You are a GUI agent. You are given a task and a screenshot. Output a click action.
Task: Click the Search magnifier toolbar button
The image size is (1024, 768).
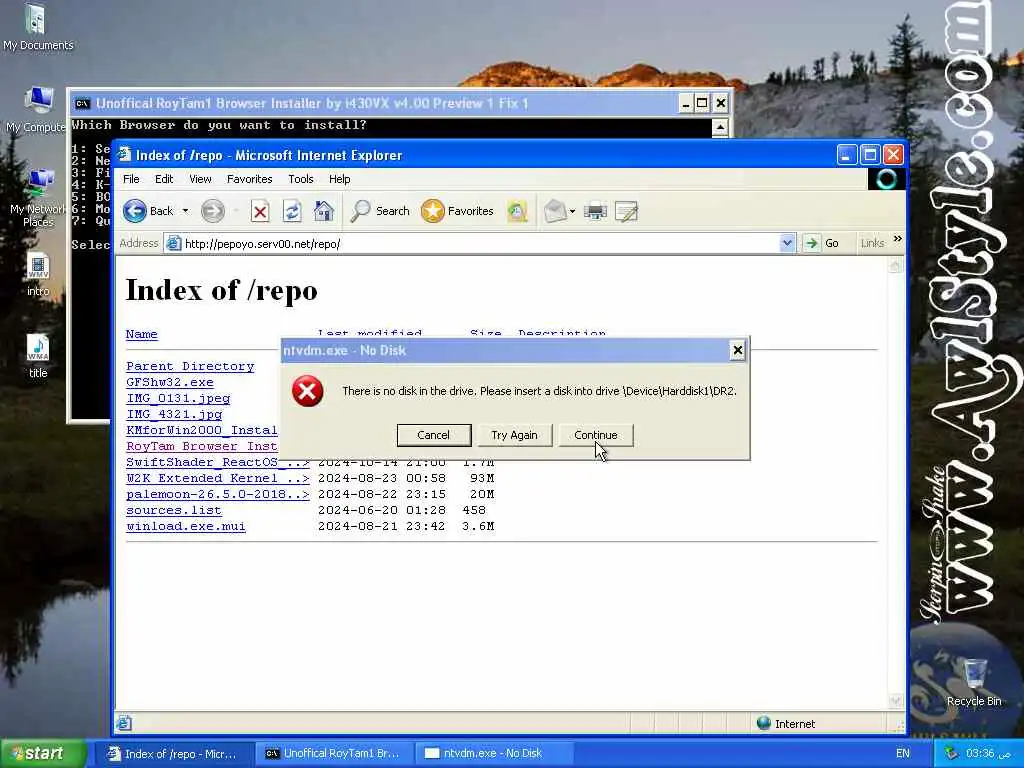coord(380,211)
